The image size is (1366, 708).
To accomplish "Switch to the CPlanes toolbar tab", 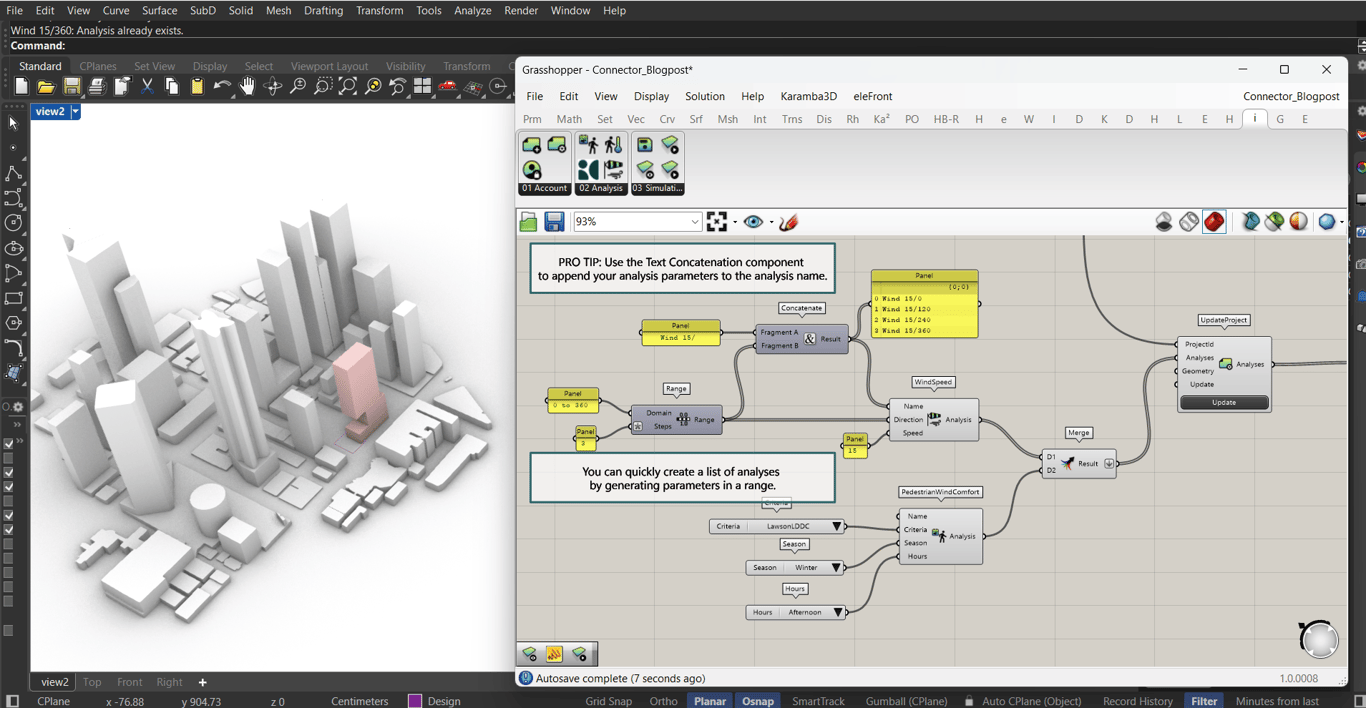I will pyautogui.click(x=98, y=66).
